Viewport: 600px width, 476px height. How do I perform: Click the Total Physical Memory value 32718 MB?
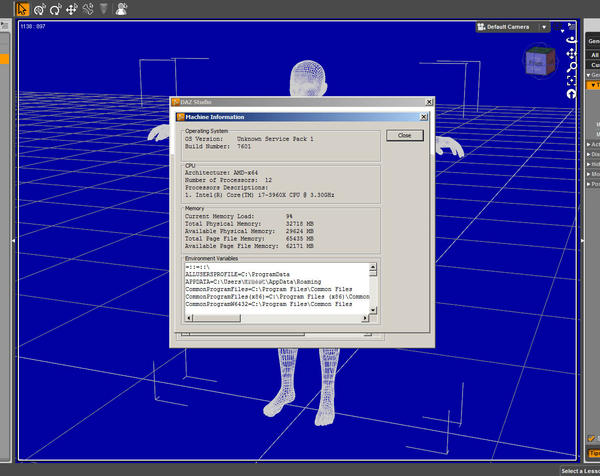(300, 223)
